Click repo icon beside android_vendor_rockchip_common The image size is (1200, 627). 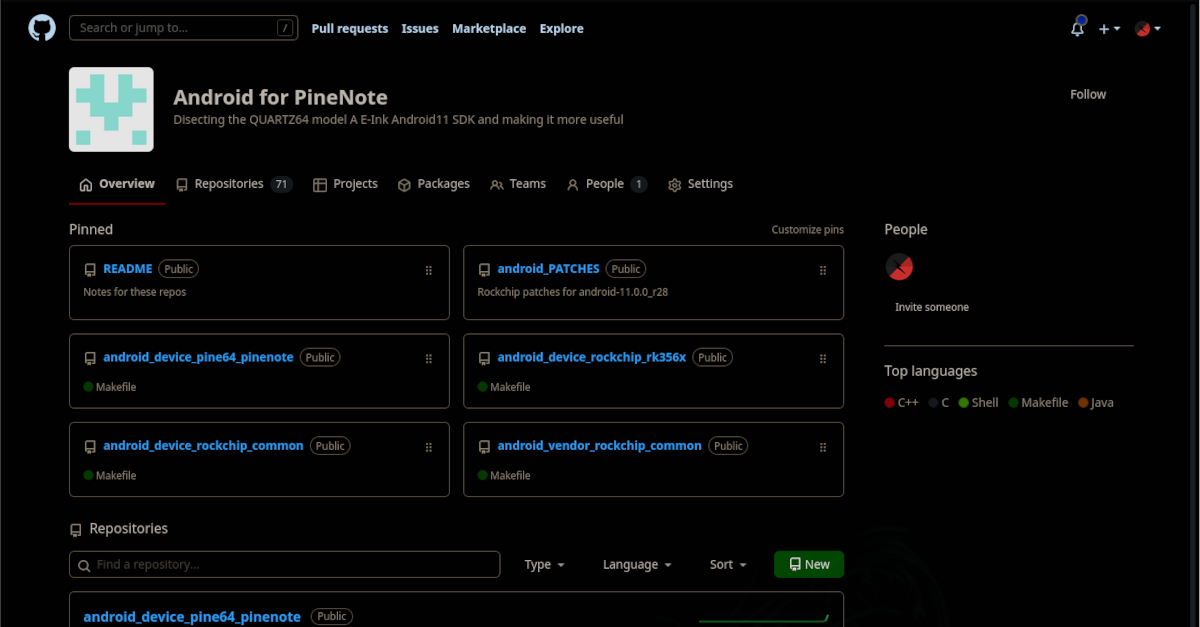pos(484,447)
